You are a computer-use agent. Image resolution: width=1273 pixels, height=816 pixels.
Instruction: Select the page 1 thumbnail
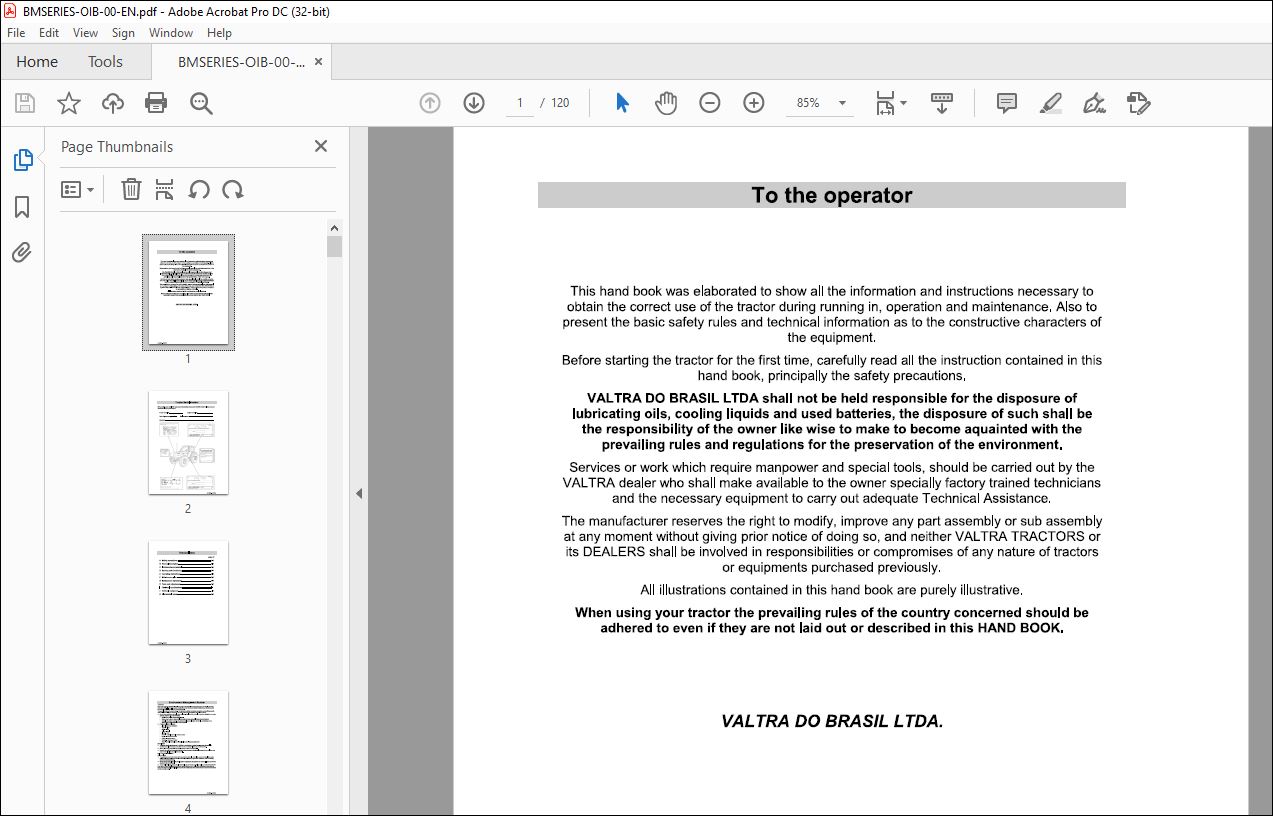(x=188, y=292)
